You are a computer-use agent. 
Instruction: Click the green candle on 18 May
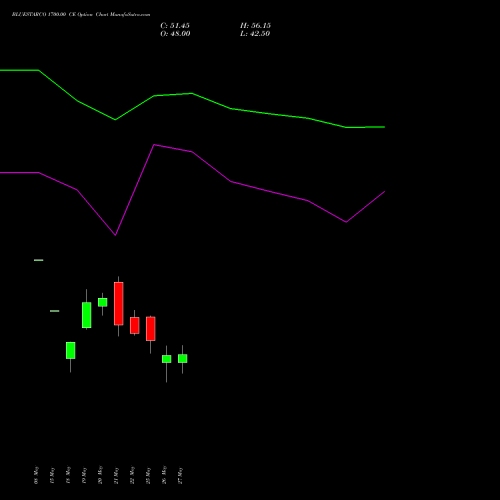pyautogui.click(x=71, y=350)
